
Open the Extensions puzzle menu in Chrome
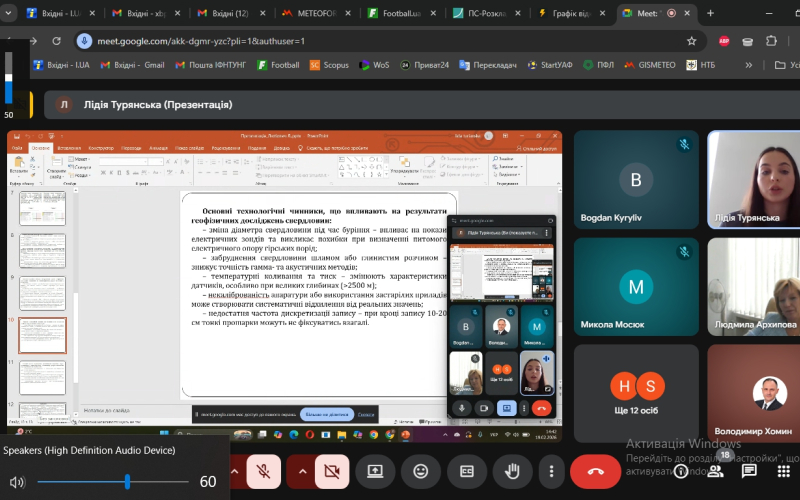[772, 41]
